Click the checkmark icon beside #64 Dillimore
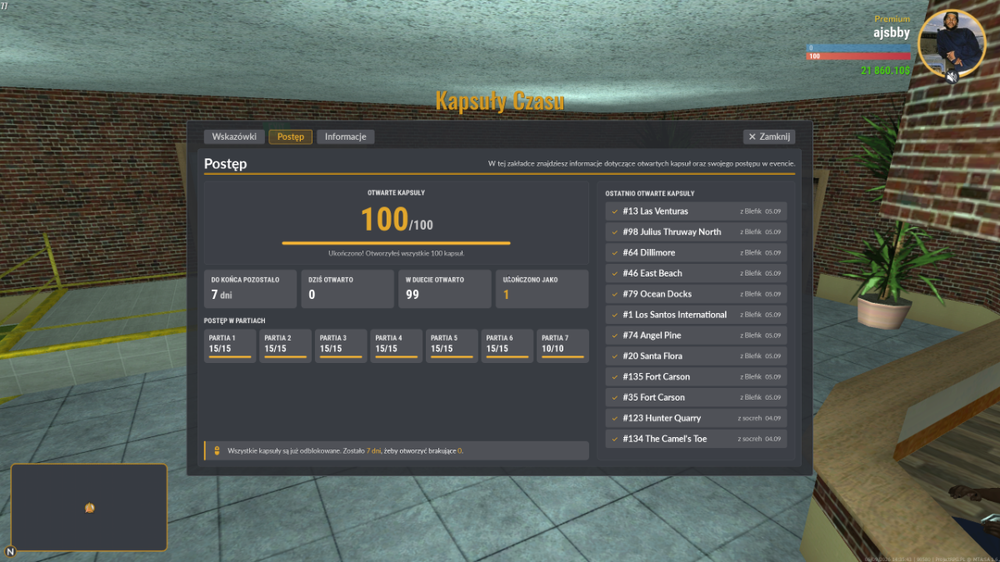Screen dimensions: 1000x562 (615, 253)
